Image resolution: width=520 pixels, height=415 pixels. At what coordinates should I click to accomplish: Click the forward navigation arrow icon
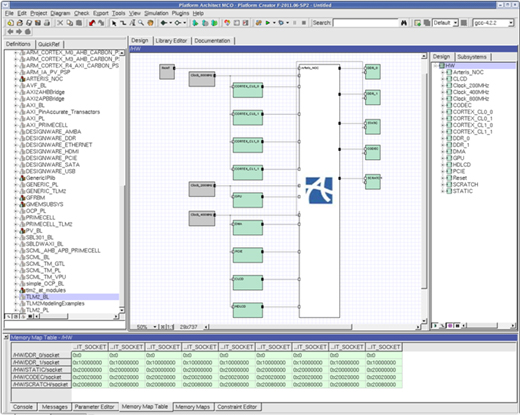click(x=19, y=32)
